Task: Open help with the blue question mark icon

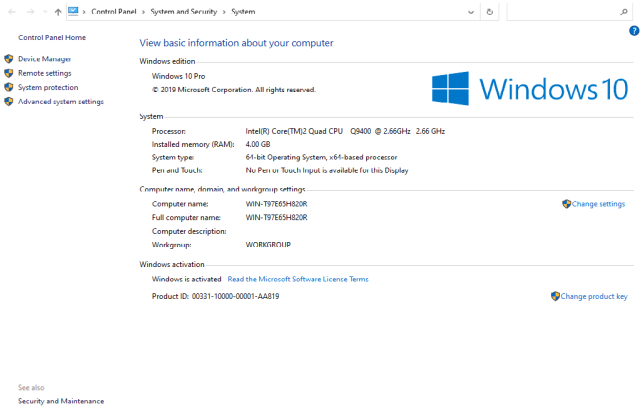Action: (x=633, y=31)
